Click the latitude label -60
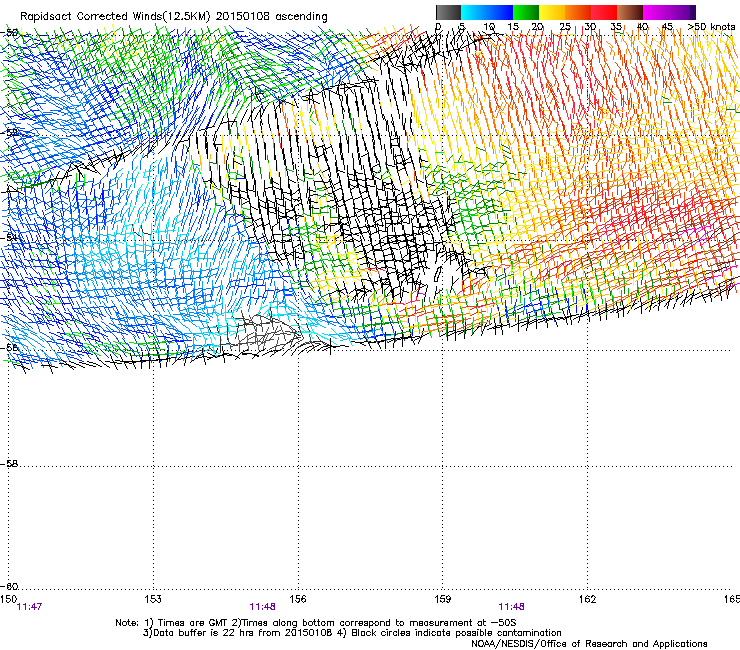The image size is (740, 650). (9, 587)
